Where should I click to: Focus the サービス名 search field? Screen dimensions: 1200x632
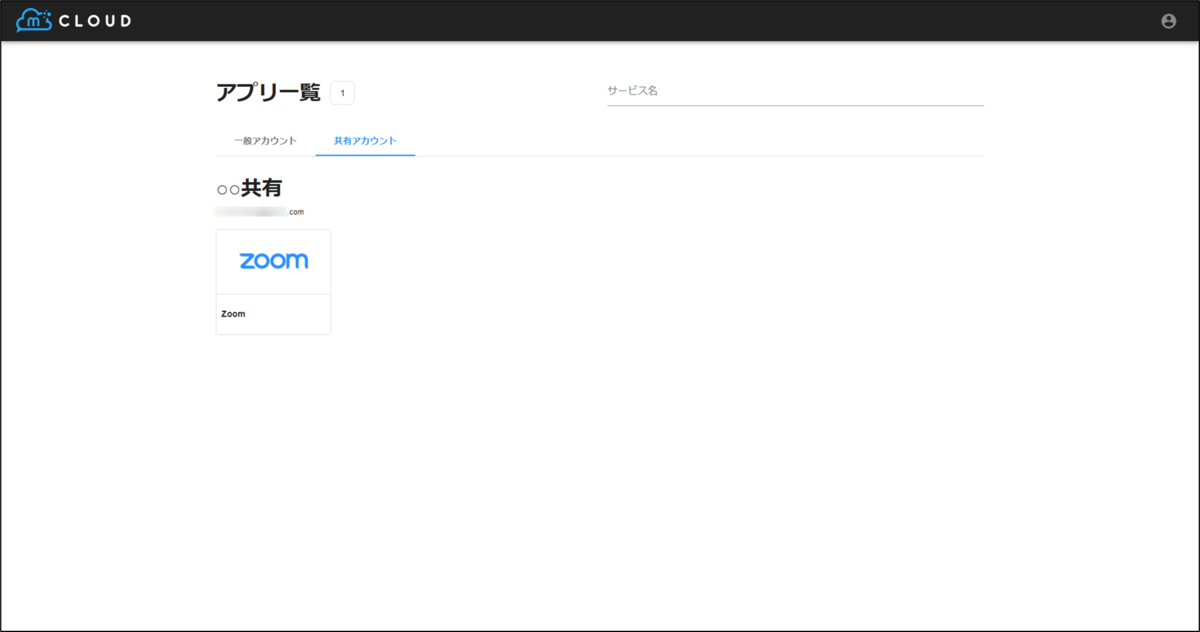coord(795,91)
